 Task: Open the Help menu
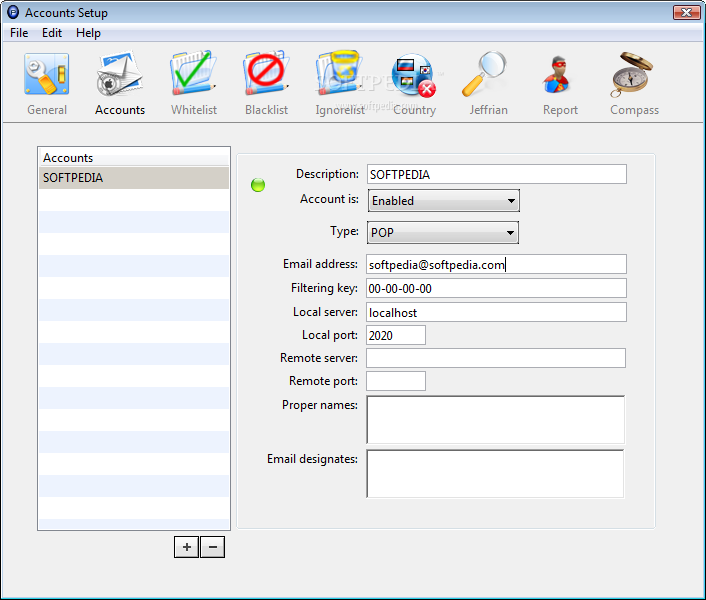click(x=88, y=33)
